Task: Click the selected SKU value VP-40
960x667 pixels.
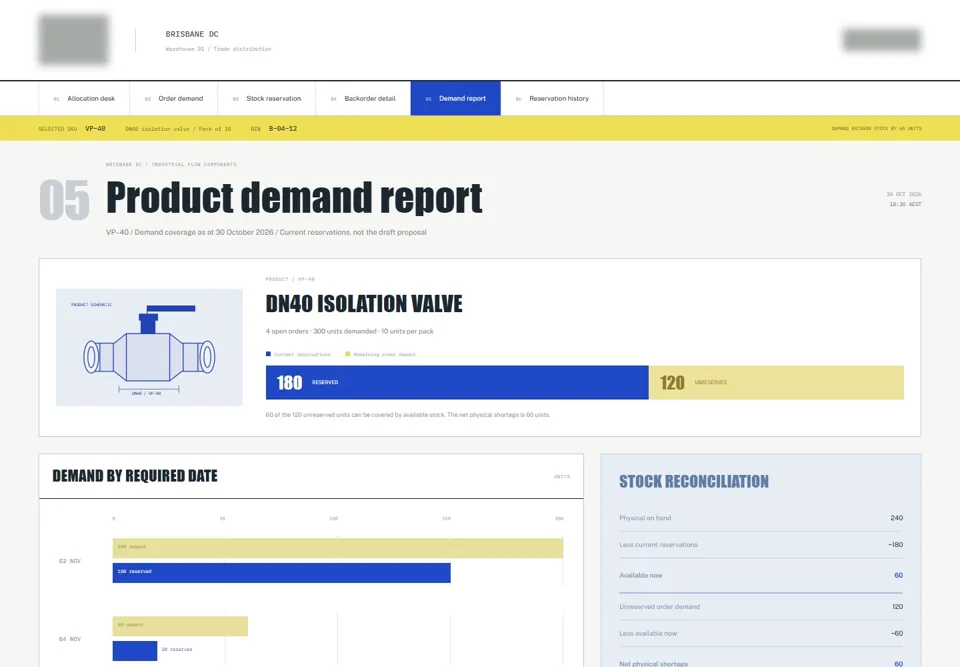Action: 96,129
